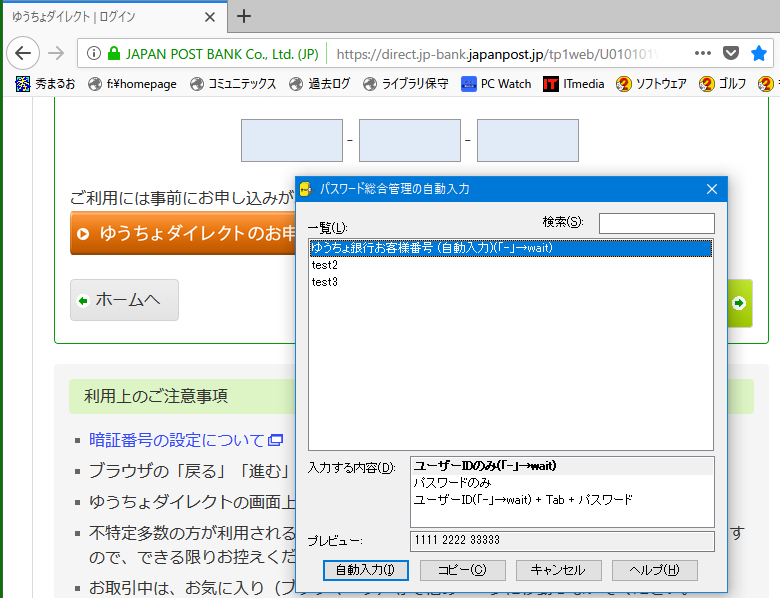Screen dimensions: 780x598
Task: Open the 暗証番号の設定について link
Action: (177, 440)
